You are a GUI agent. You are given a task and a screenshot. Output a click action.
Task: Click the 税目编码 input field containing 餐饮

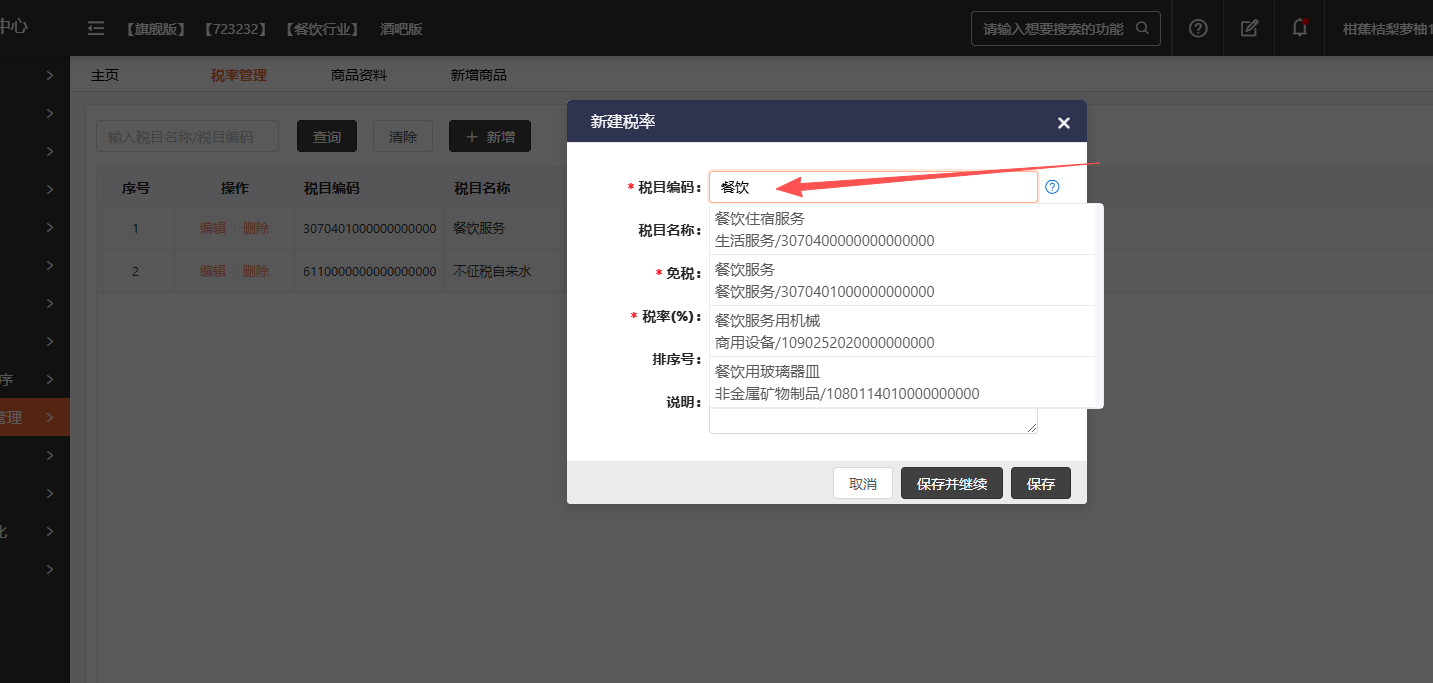(872, 187)
